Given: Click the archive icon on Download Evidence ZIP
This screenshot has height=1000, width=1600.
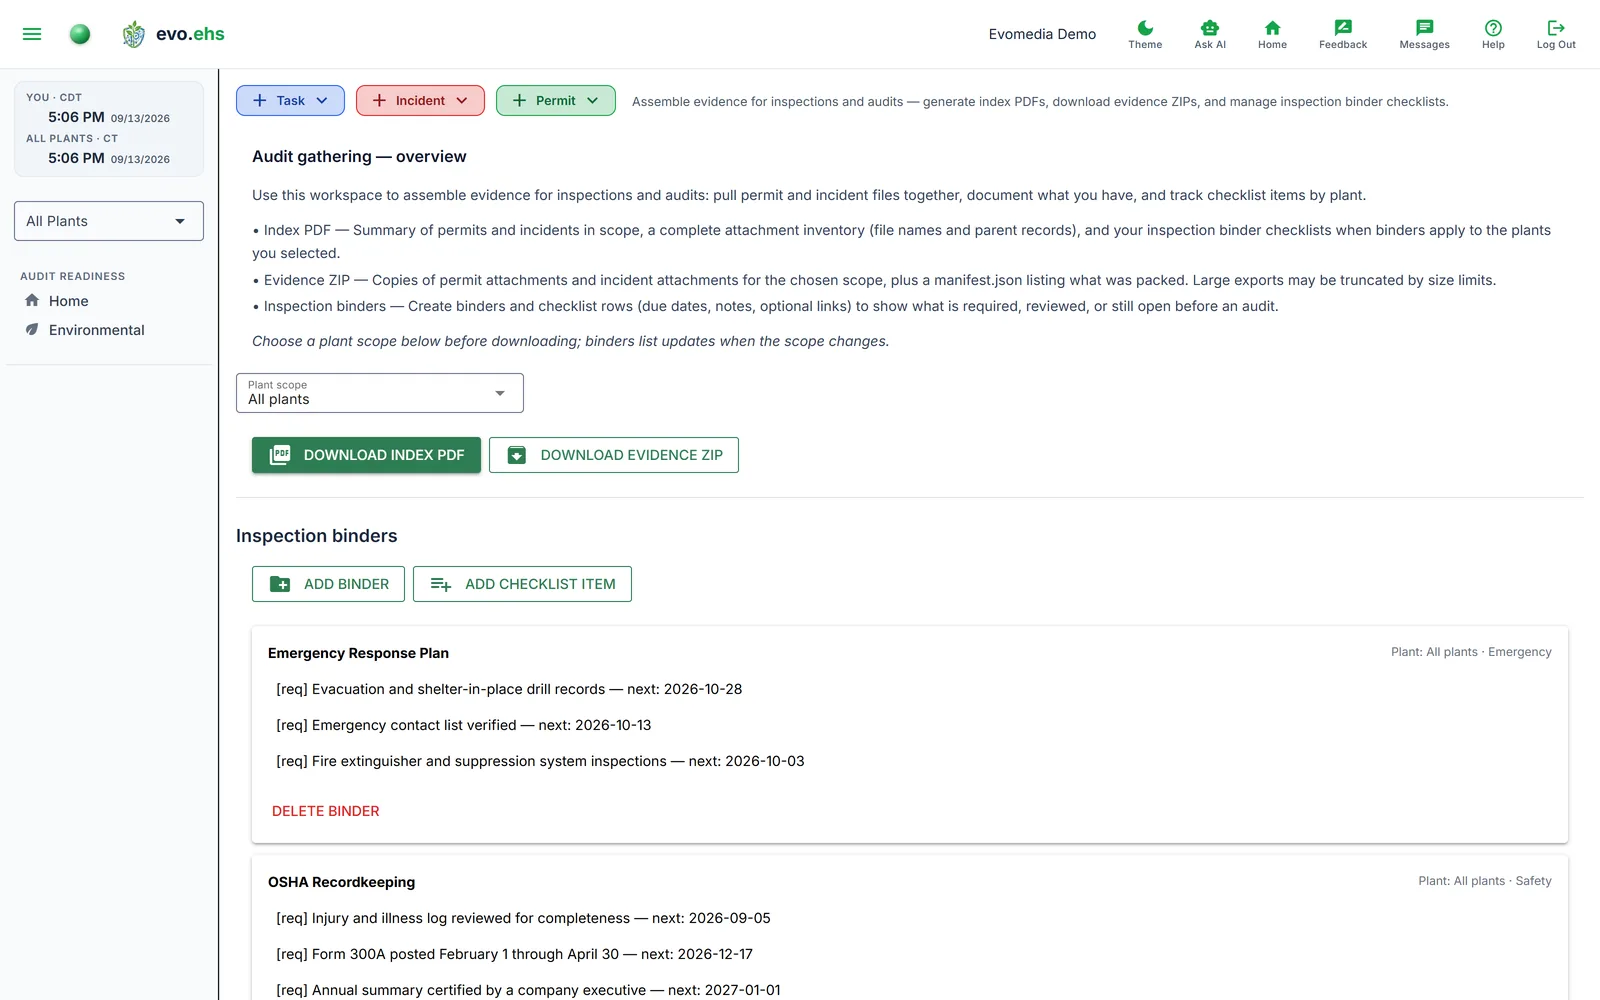Looking at the screenshot, I should (516, 455).
